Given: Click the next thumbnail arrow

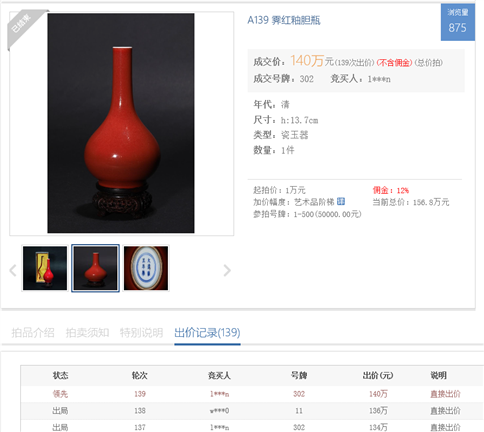Looking at the screenshot, I should coord(227,270).
